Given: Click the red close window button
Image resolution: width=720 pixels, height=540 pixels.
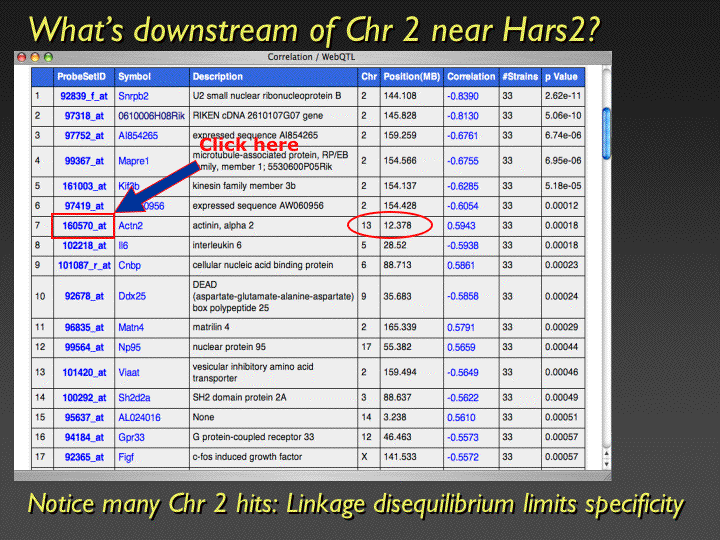Looking at the screenshot, I should tap(21, 58).
